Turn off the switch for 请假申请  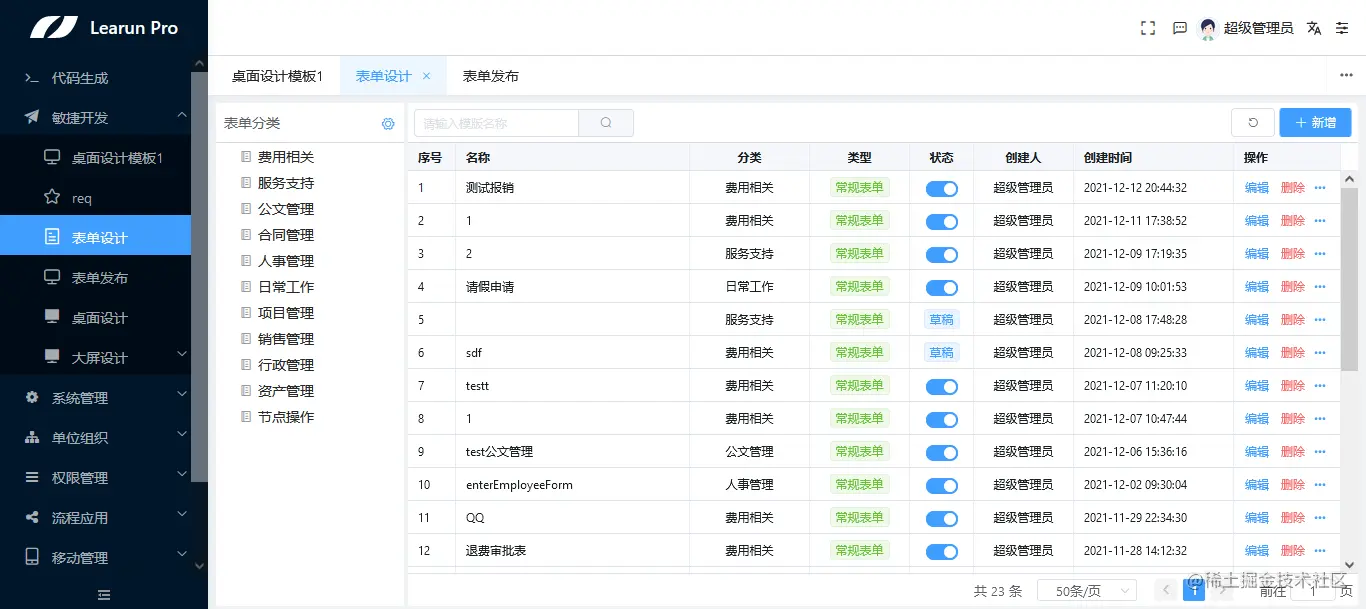tap(941, 286)
